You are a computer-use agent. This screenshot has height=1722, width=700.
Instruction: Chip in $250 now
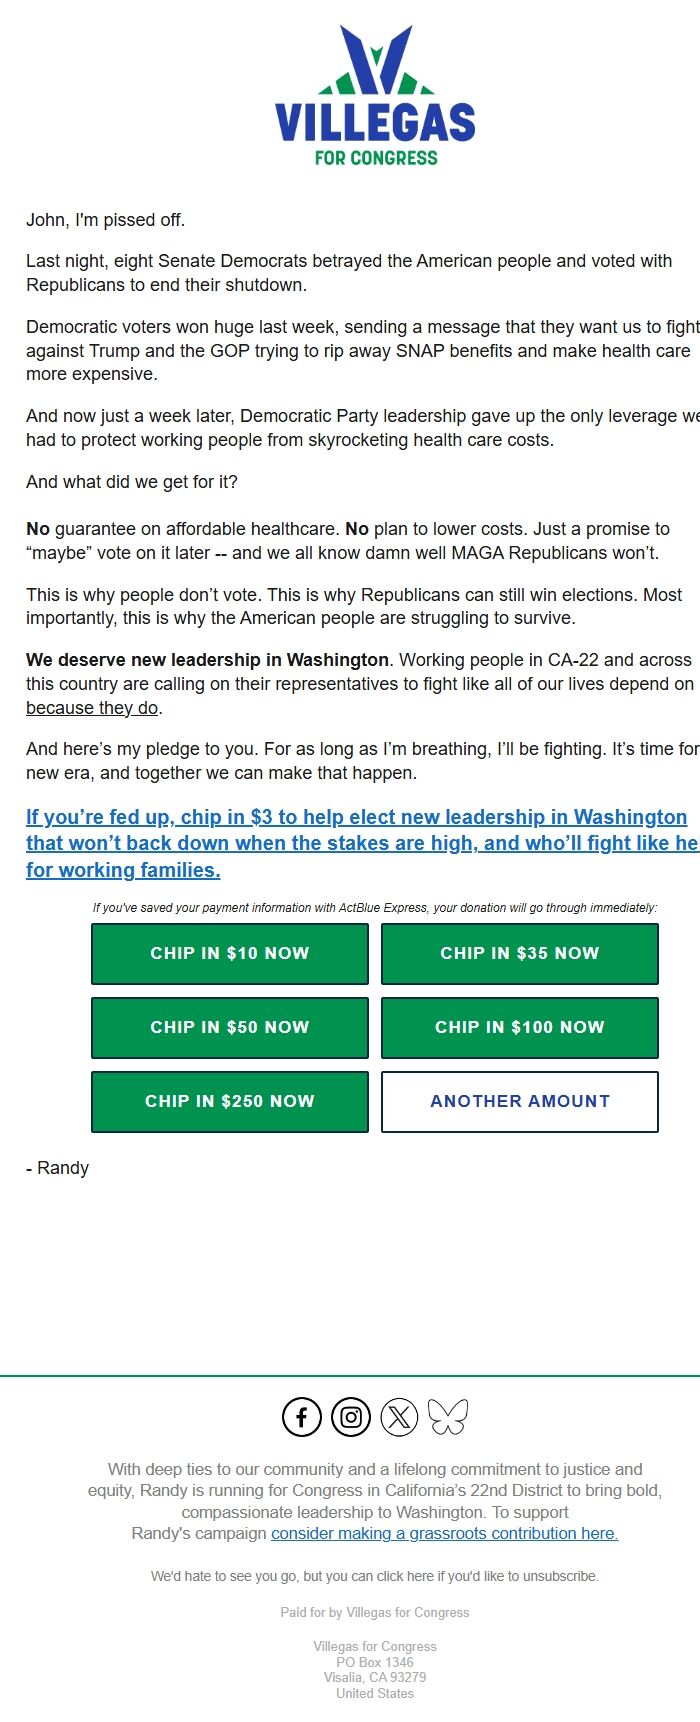point(229,1101)
